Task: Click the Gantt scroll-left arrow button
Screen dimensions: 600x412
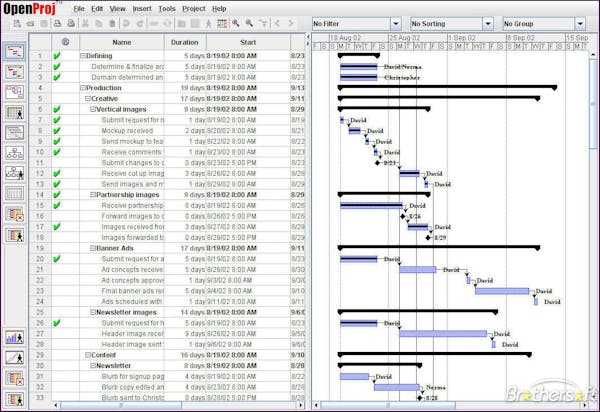Action: 316,405
